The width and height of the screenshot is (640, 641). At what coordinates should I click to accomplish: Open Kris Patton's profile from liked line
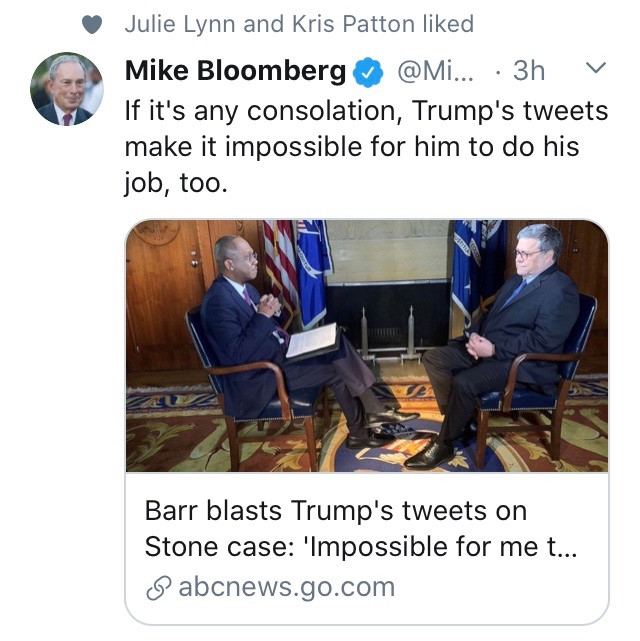[335, 24]
